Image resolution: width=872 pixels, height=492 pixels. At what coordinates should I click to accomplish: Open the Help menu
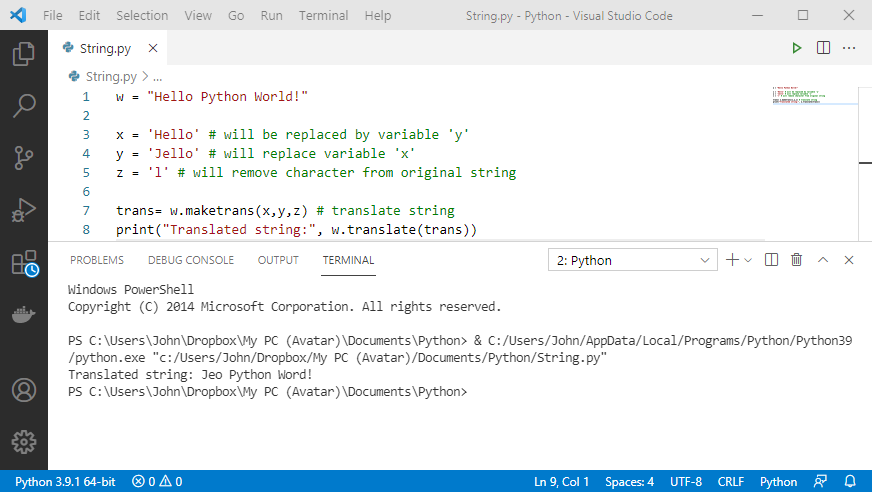coord(378,16)
